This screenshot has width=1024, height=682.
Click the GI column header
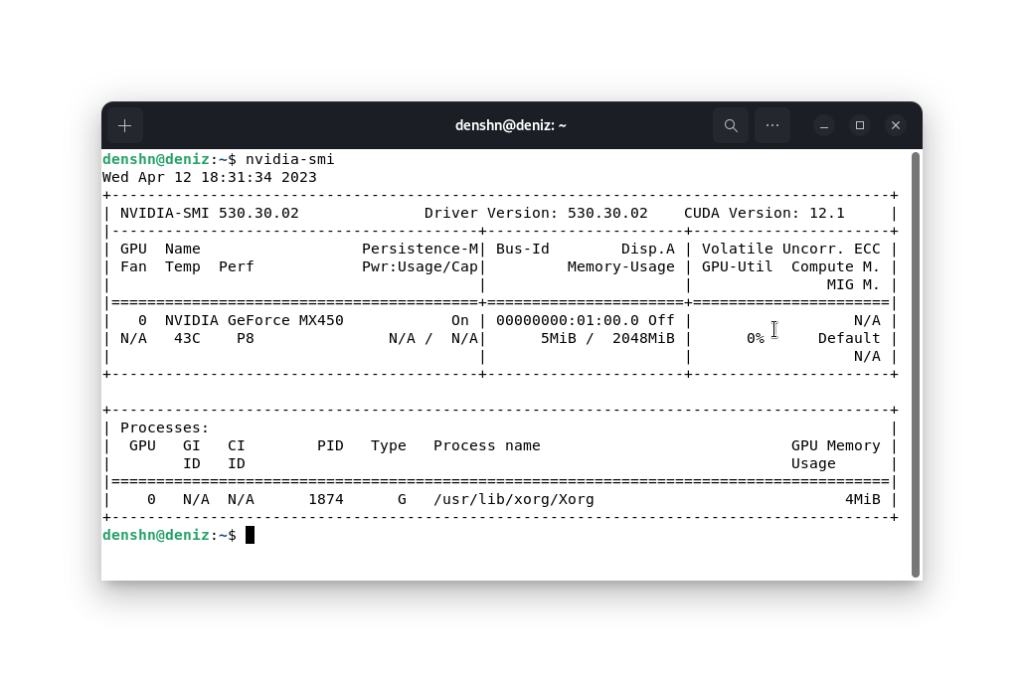tap(192, 446)
